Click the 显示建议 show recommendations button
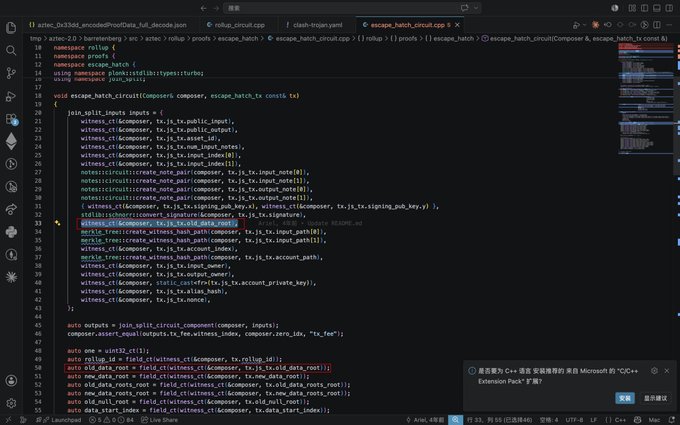This screenshot has width=680, height=425. pyautogui.click(x=655, y=398)
